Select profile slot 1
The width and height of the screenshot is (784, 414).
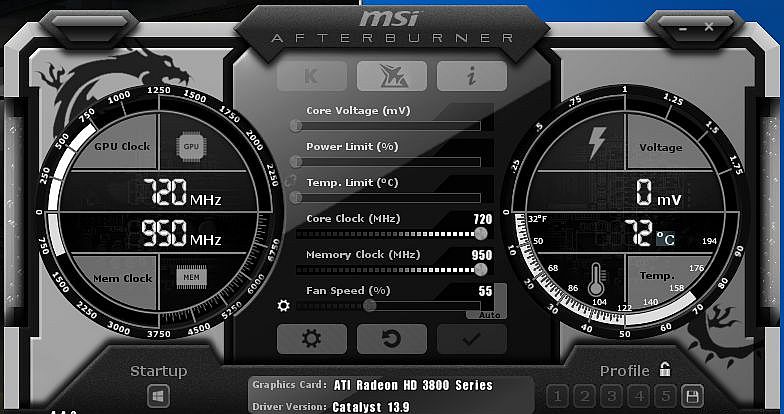point(558,397)
